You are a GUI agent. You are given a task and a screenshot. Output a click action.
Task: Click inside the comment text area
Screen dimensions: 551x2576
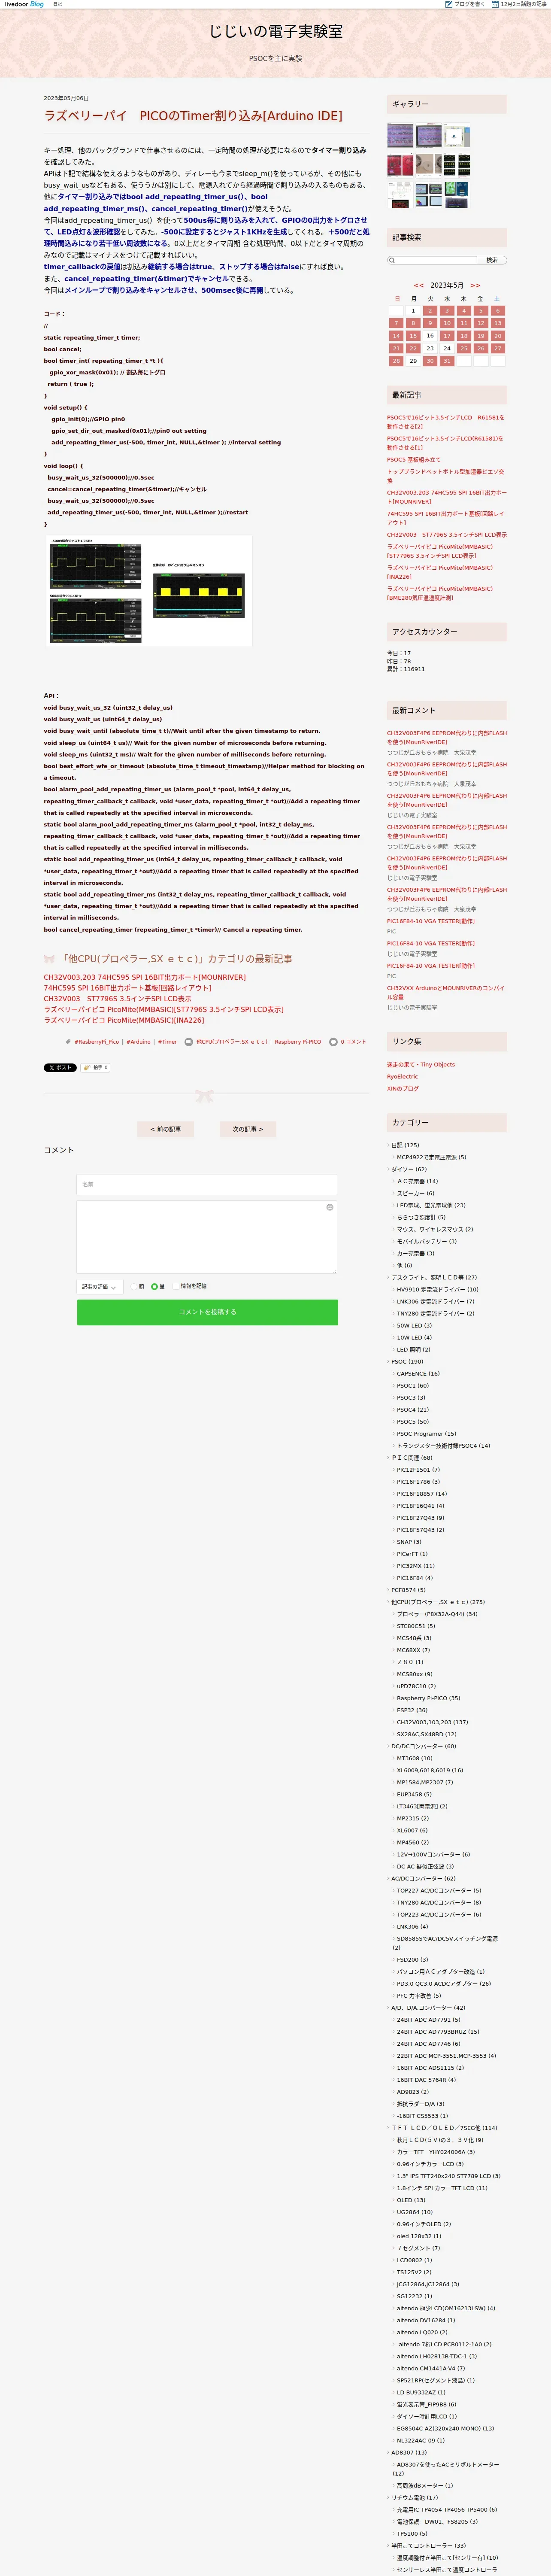[x=207, y=1237]
